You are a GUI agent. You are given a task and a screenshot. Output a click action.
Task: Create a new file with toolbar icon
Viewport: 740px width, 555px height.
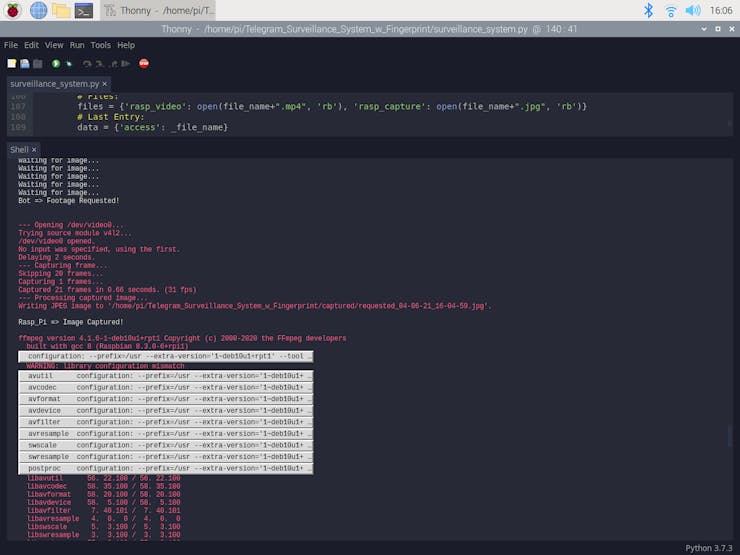click(x=12, y=63)
